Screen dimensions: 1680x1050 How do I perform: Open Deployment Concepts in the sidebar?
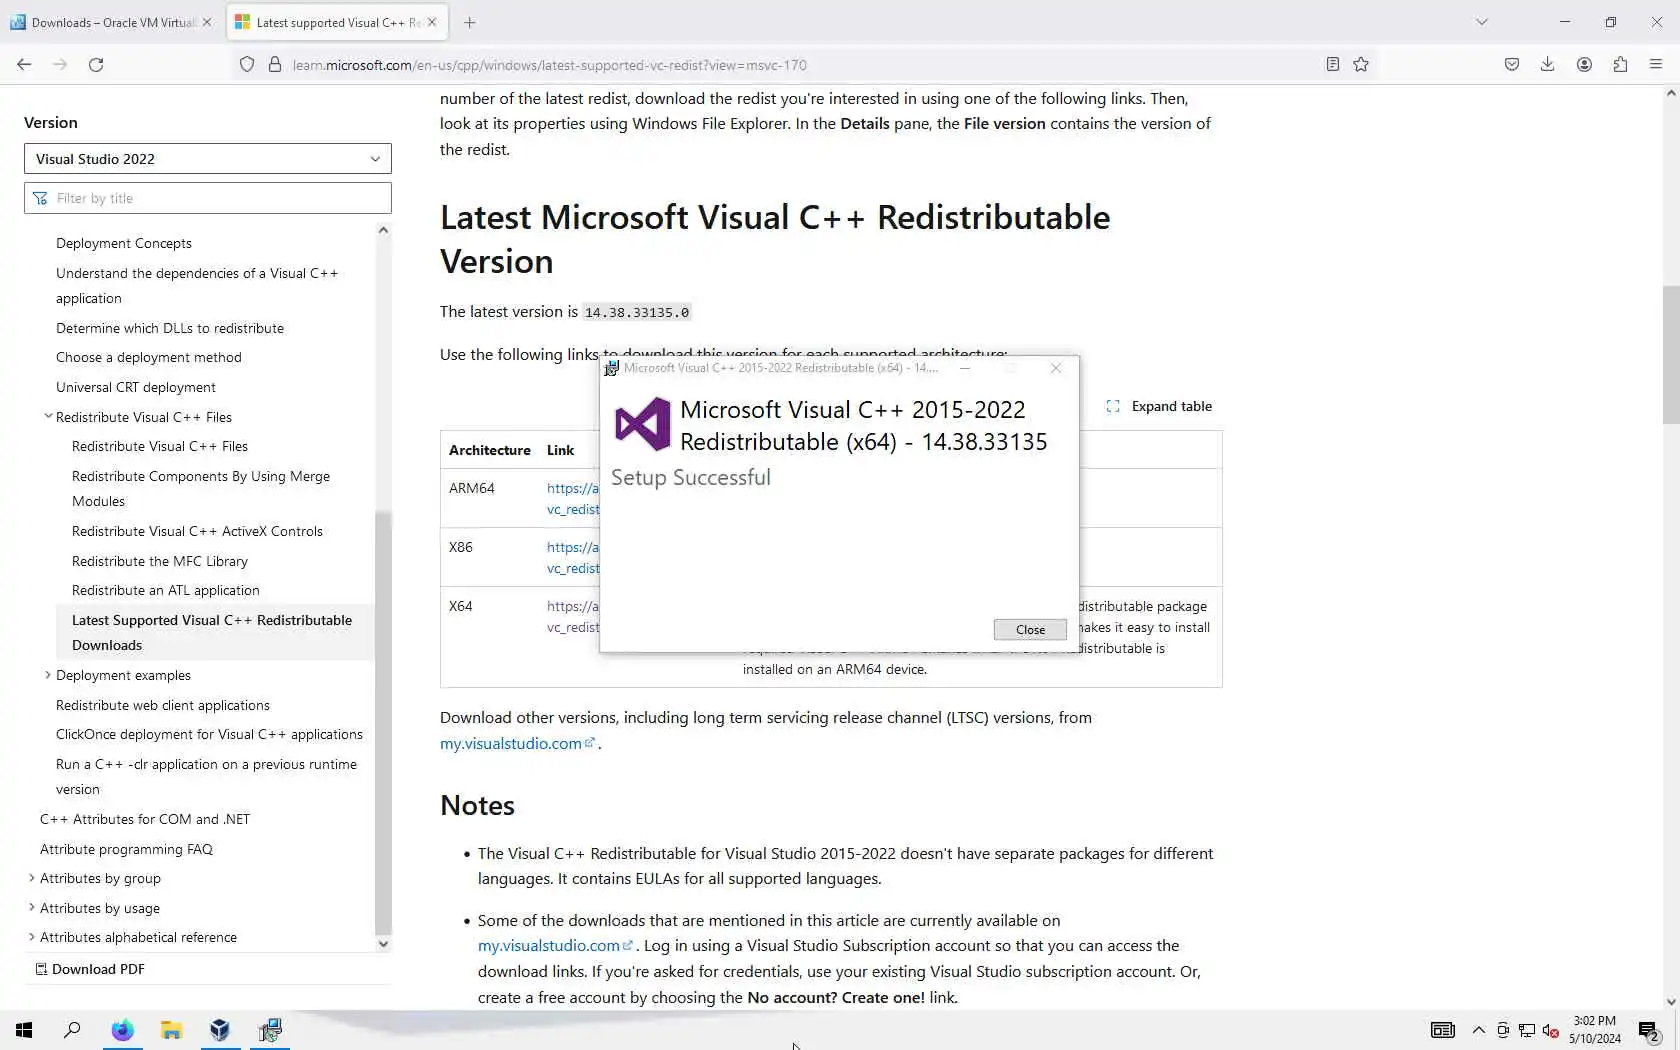tap(124, 243)
